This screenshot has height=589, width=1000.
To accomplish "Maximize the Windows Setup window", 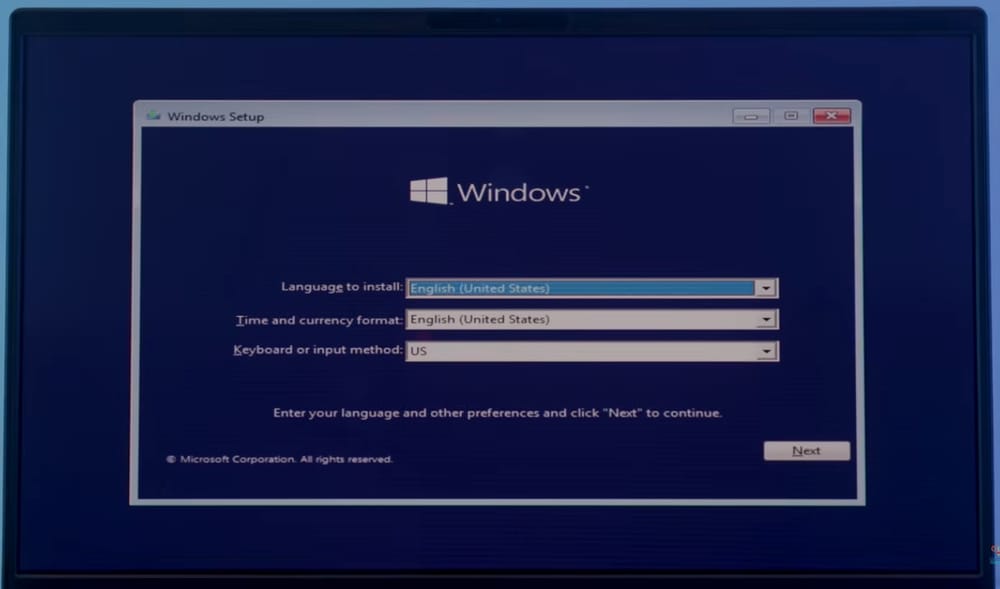I will 791,116.
